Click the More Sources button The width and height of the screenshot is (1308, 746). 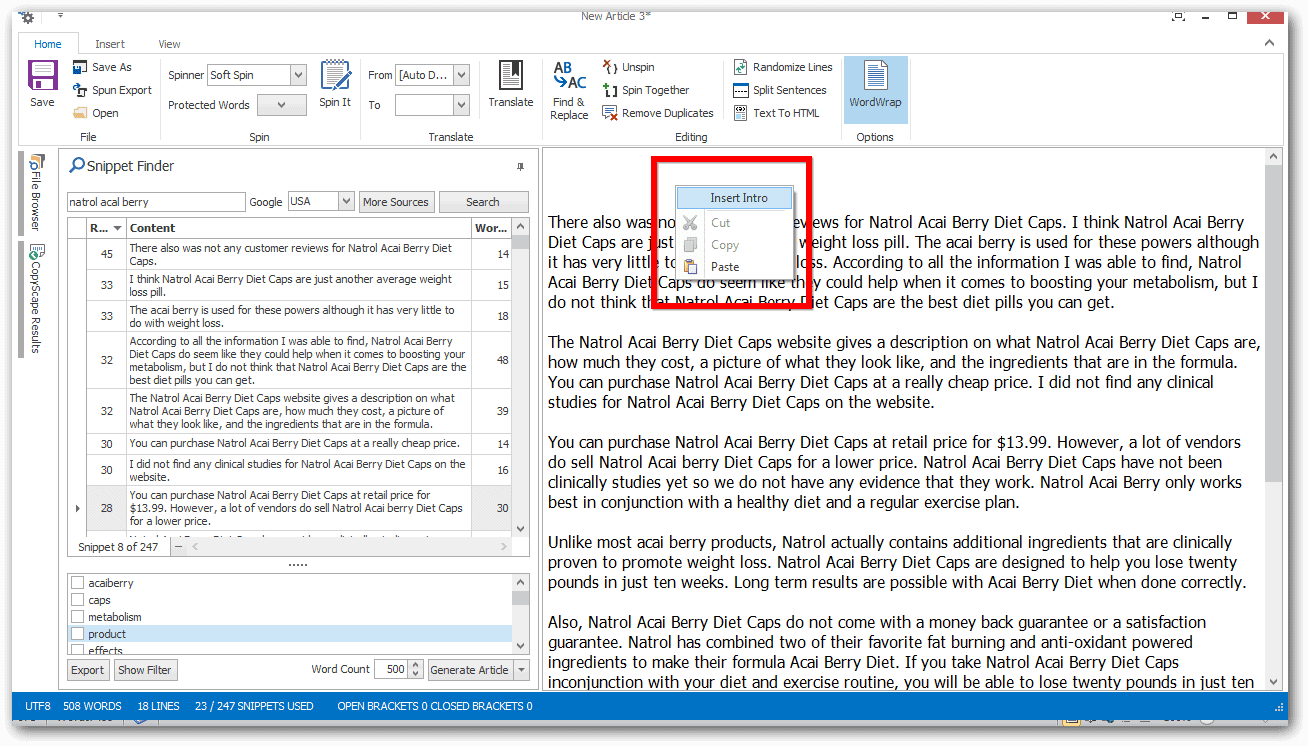396,202
